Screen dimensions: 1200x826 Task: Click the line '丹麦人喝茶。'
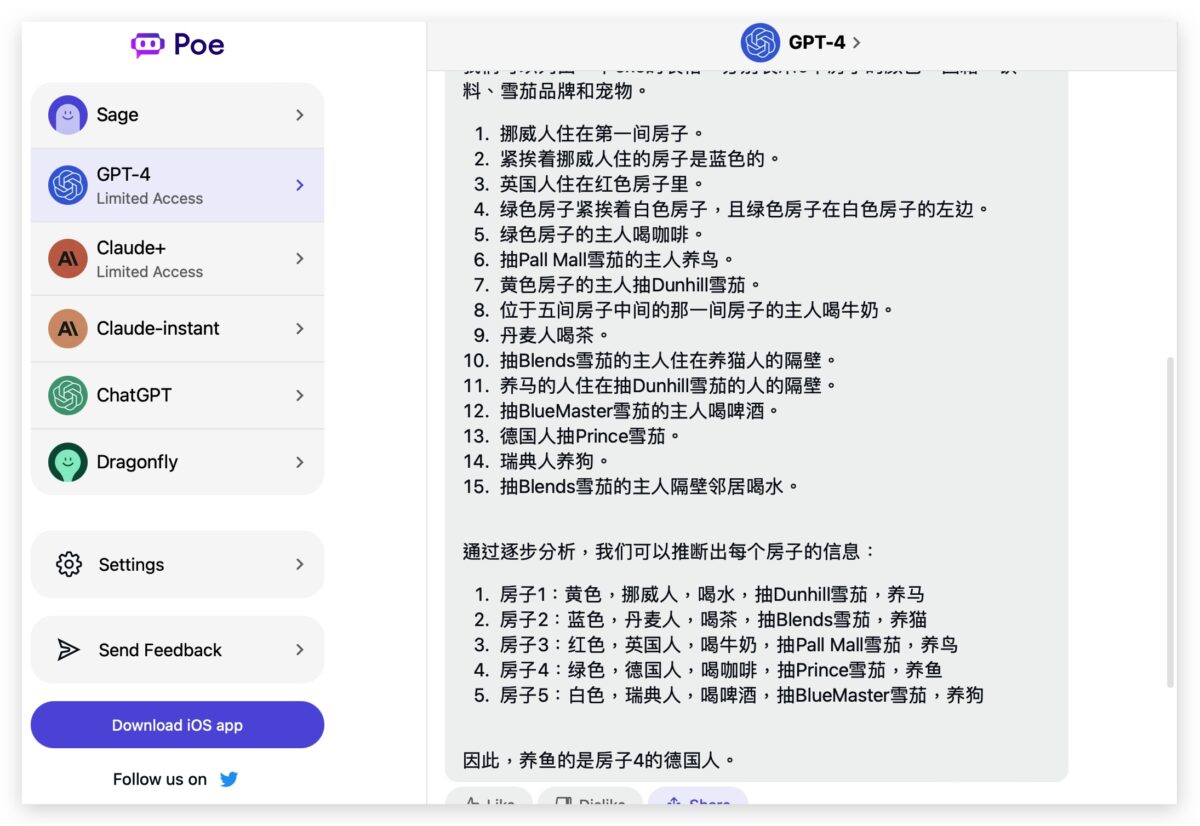coord(554,335)
